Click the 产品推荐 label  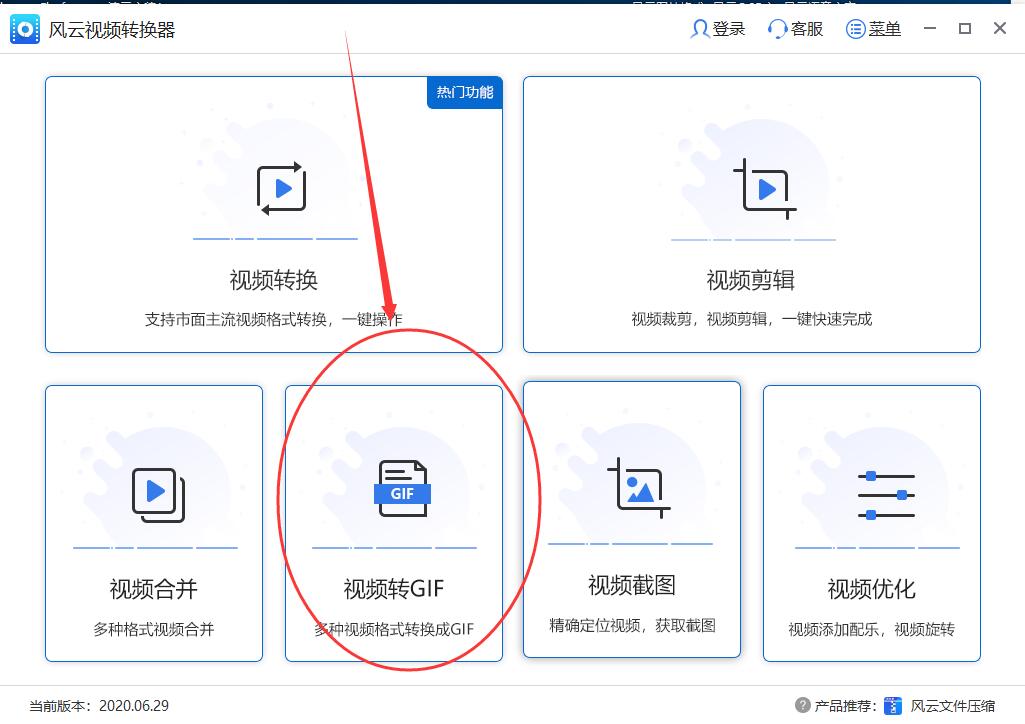[845, 706]
